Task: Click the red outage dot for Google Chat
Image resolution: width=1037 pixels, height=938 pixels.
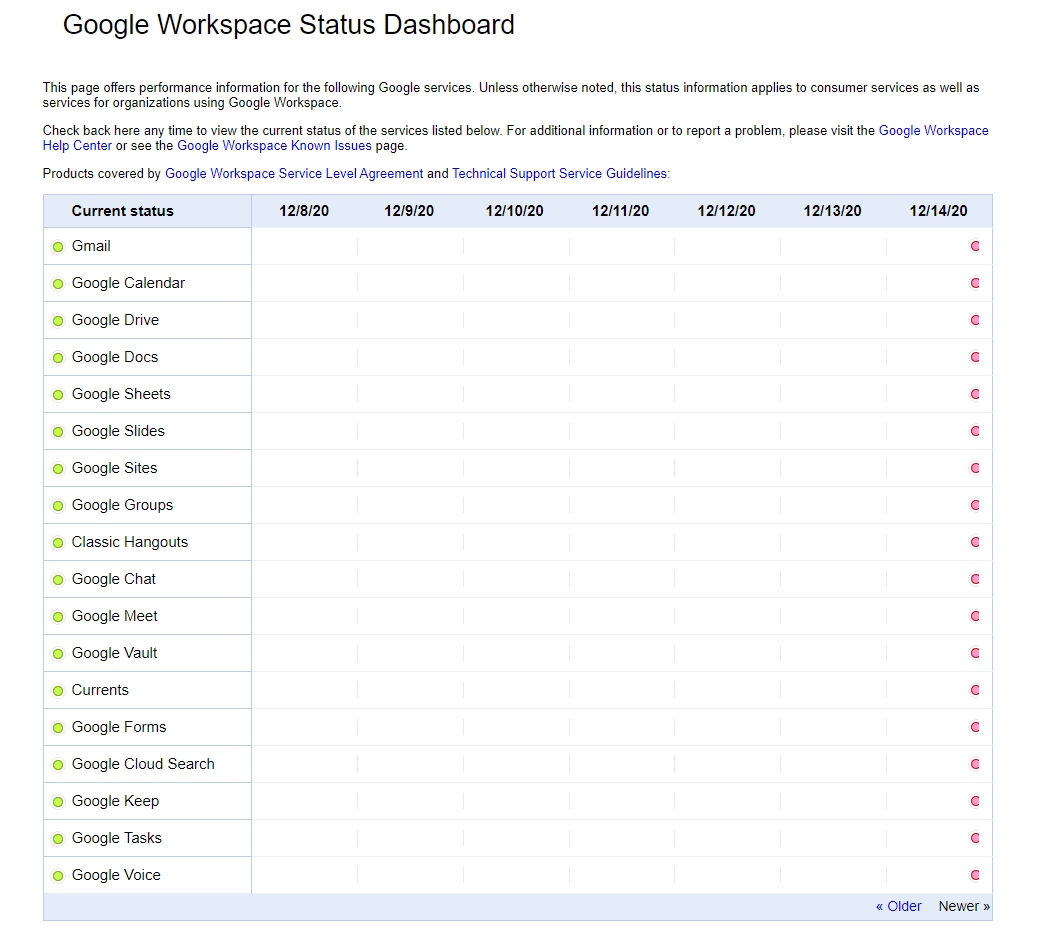Action: tap(975, 579)
